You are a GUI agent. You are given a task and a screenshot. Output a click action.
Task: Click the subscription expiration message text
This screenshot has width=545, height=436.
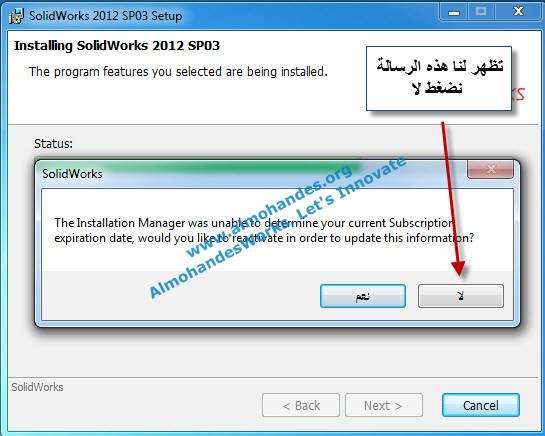coord(264,231)
